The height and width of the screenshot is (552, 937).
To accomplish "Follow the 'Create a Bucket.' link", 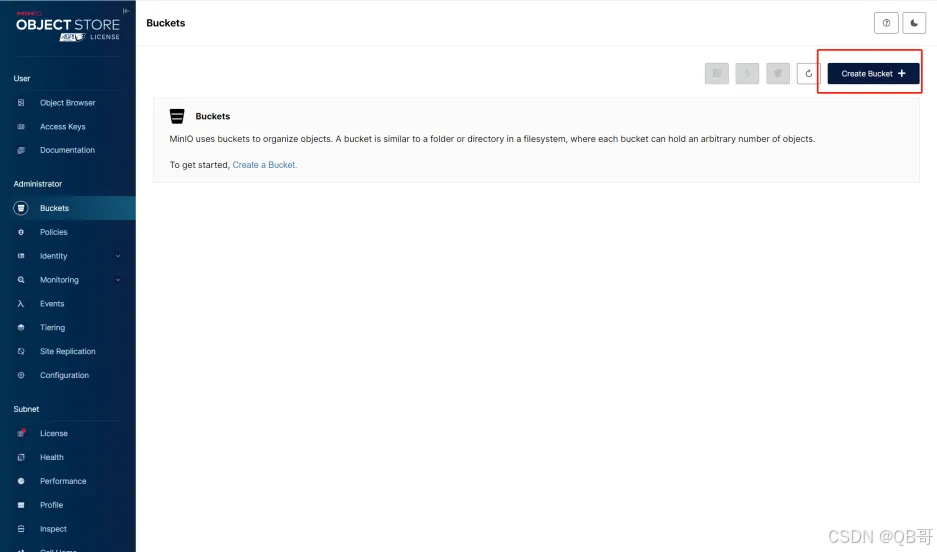I will [x=264, y=165].
